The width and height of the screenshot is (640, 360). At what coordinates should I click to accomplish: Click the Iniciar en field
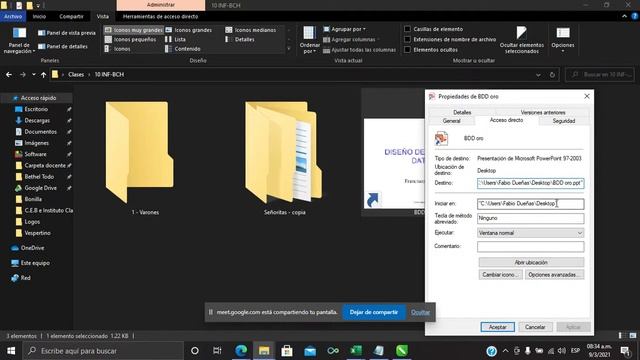(530, 204)
